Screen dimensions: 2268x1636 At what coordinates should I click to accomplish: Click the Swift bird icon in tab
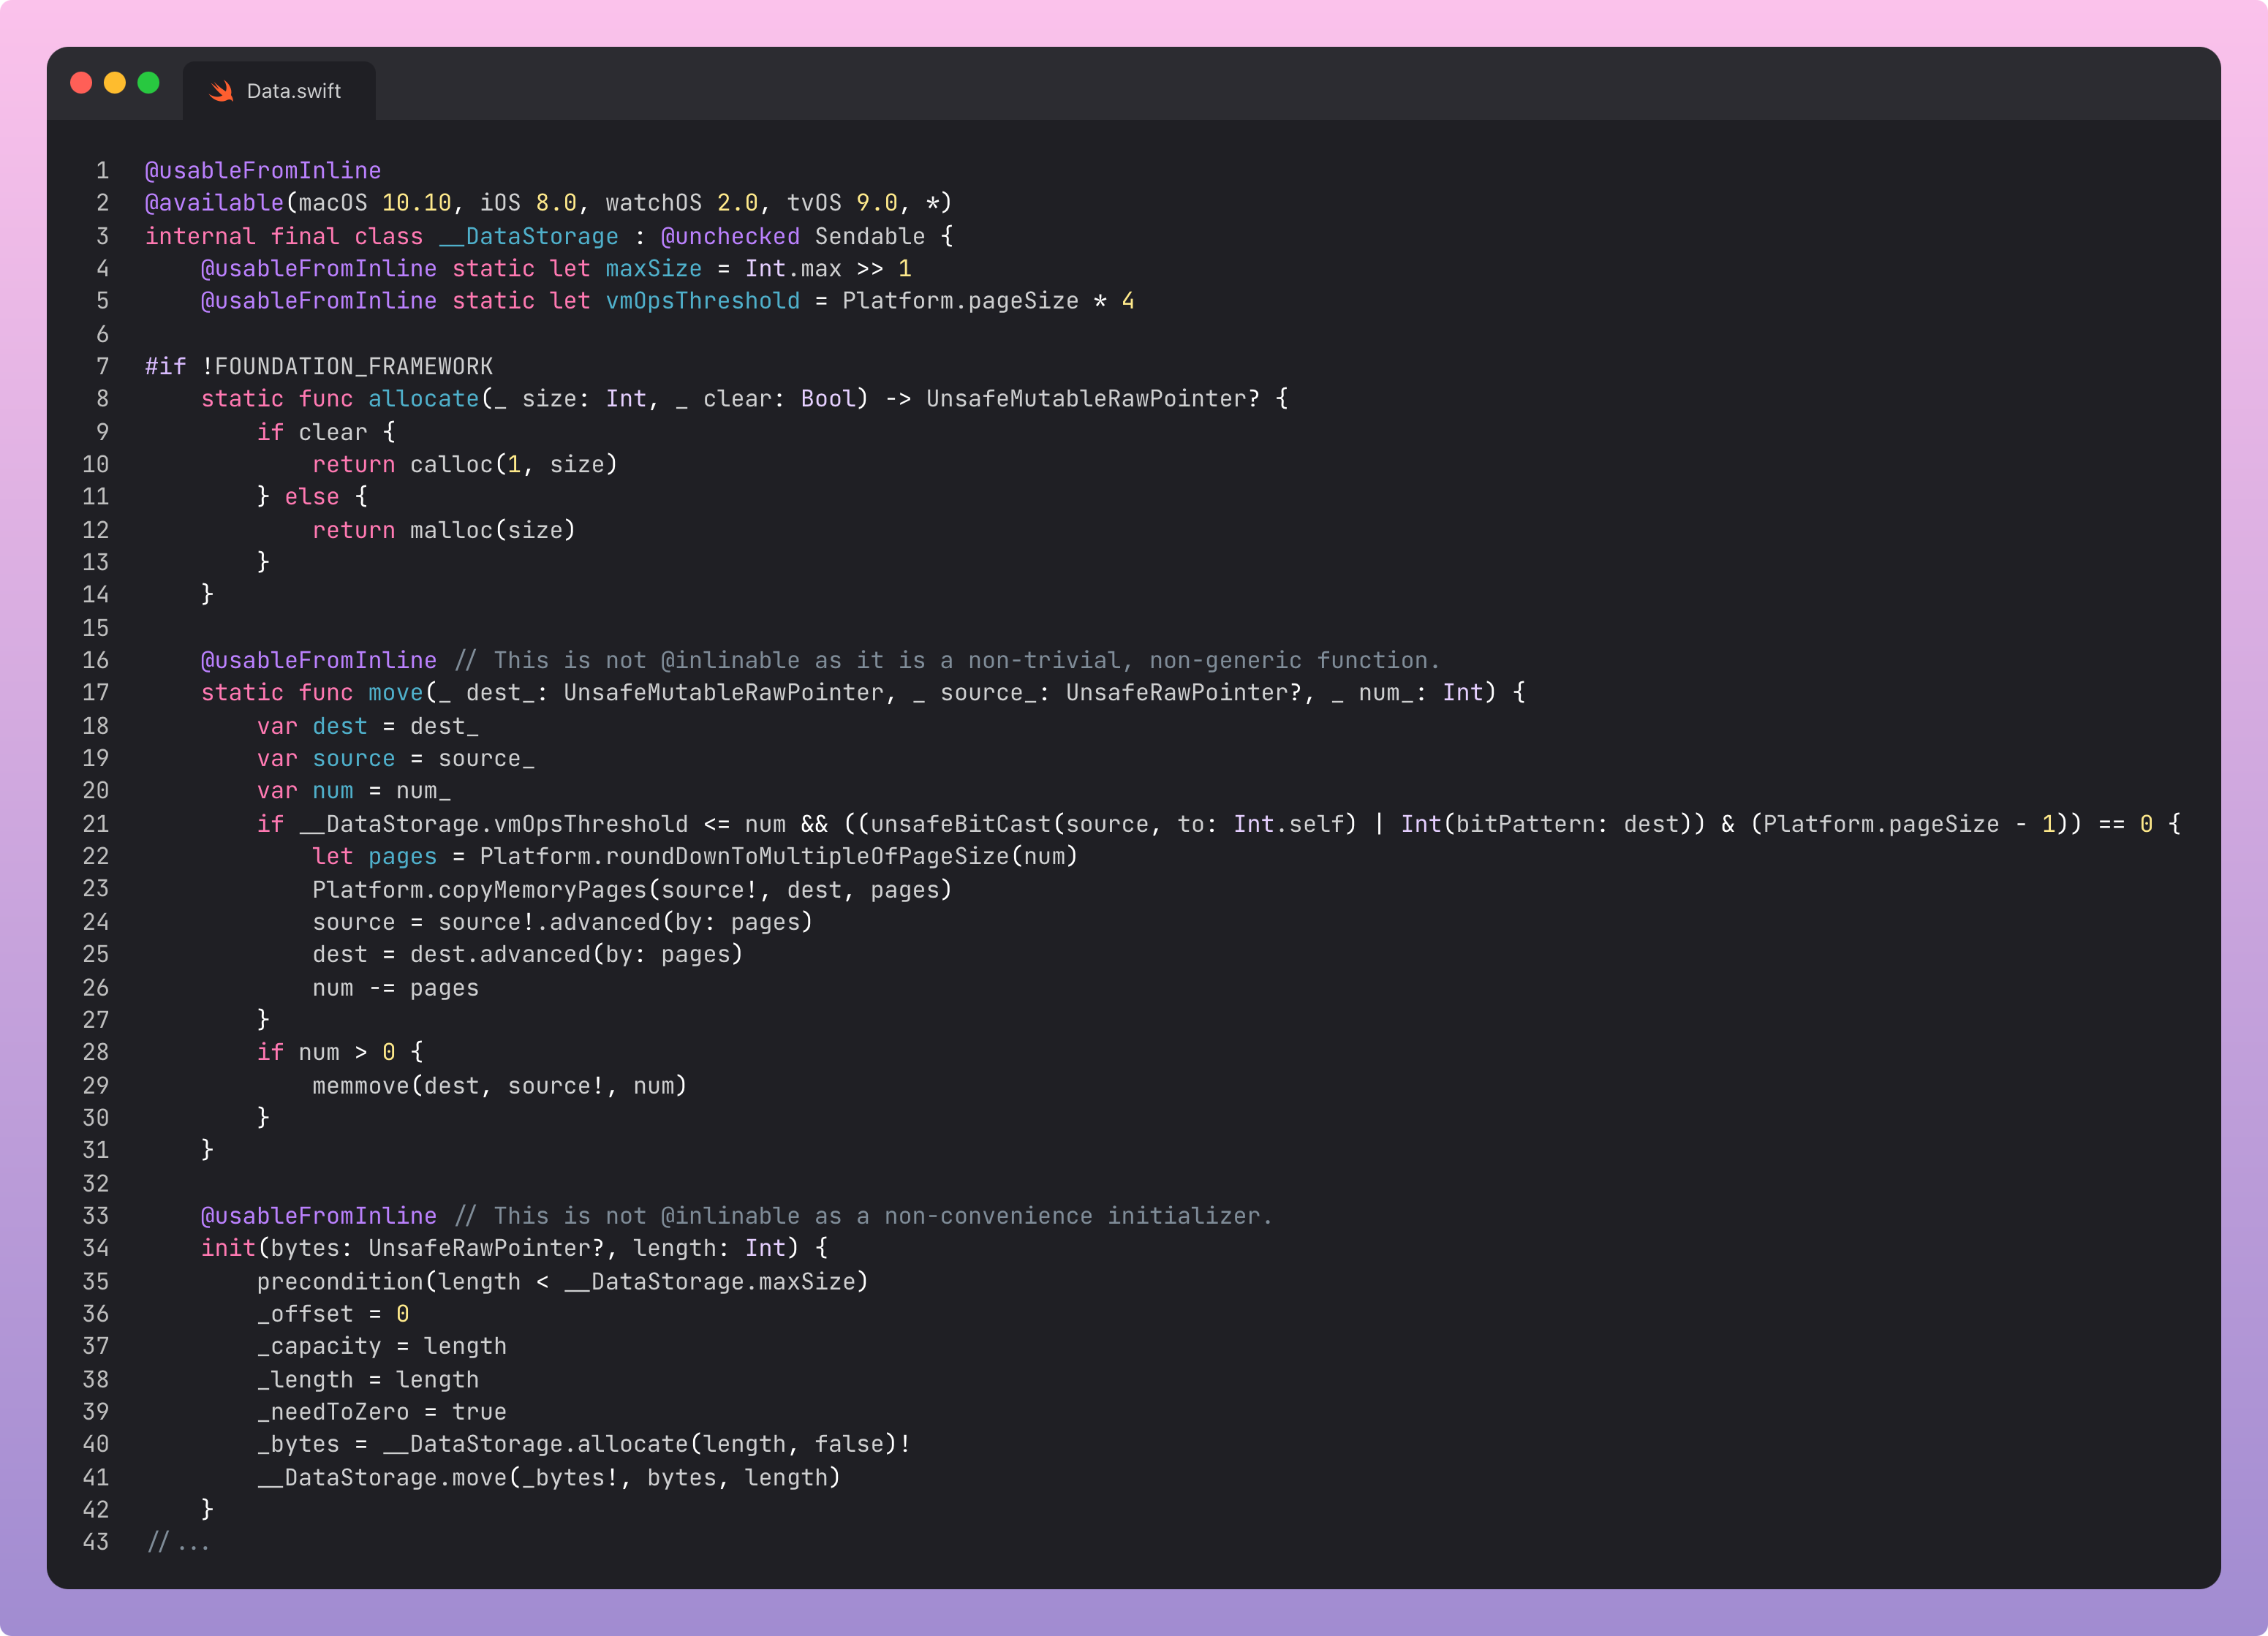pyautogui.click(x=221, y=91)
